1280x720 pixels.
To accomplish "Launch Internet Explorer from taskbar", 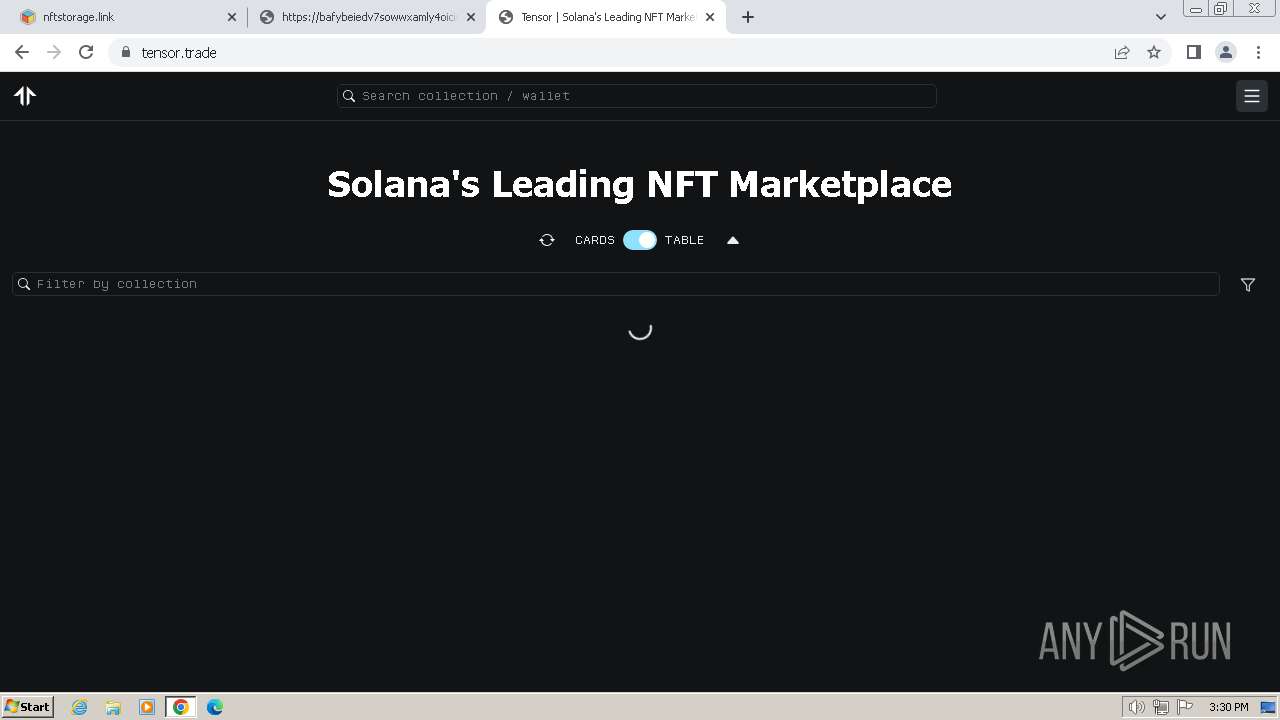I will (80, 707).
